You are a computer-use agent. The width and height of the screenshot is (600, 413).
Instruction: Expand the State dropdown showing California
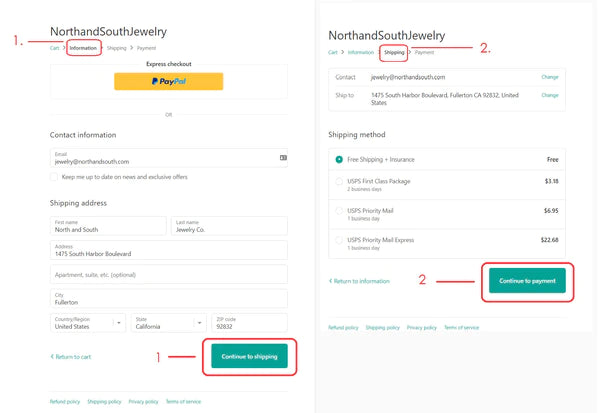(168, 323)
